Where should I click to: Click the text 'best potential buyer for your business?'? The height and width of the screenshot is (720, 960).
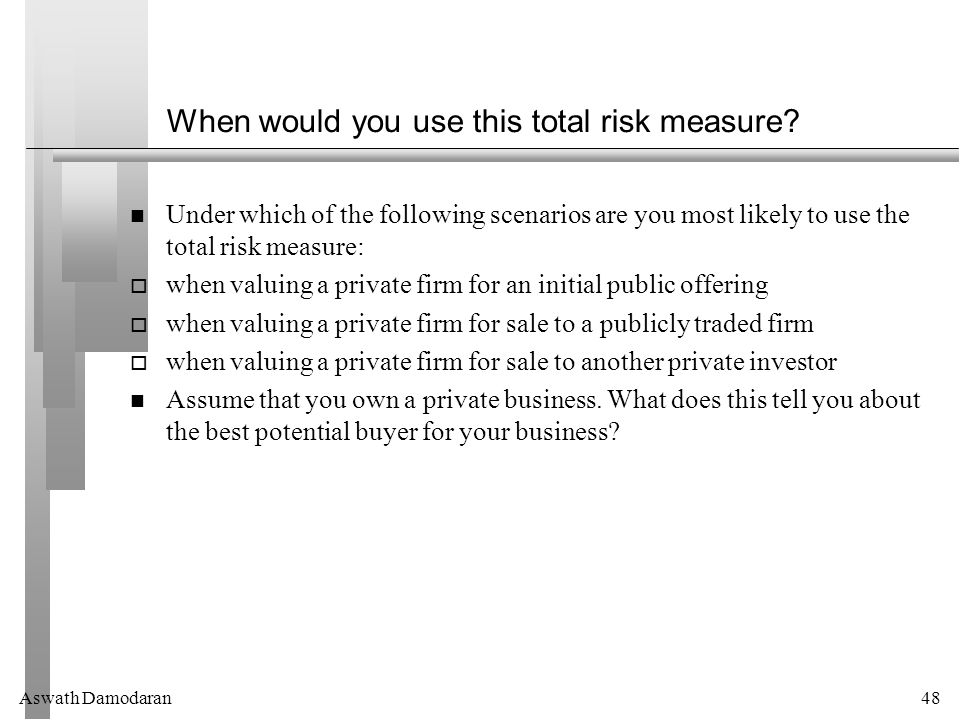(x=412, y=432)
